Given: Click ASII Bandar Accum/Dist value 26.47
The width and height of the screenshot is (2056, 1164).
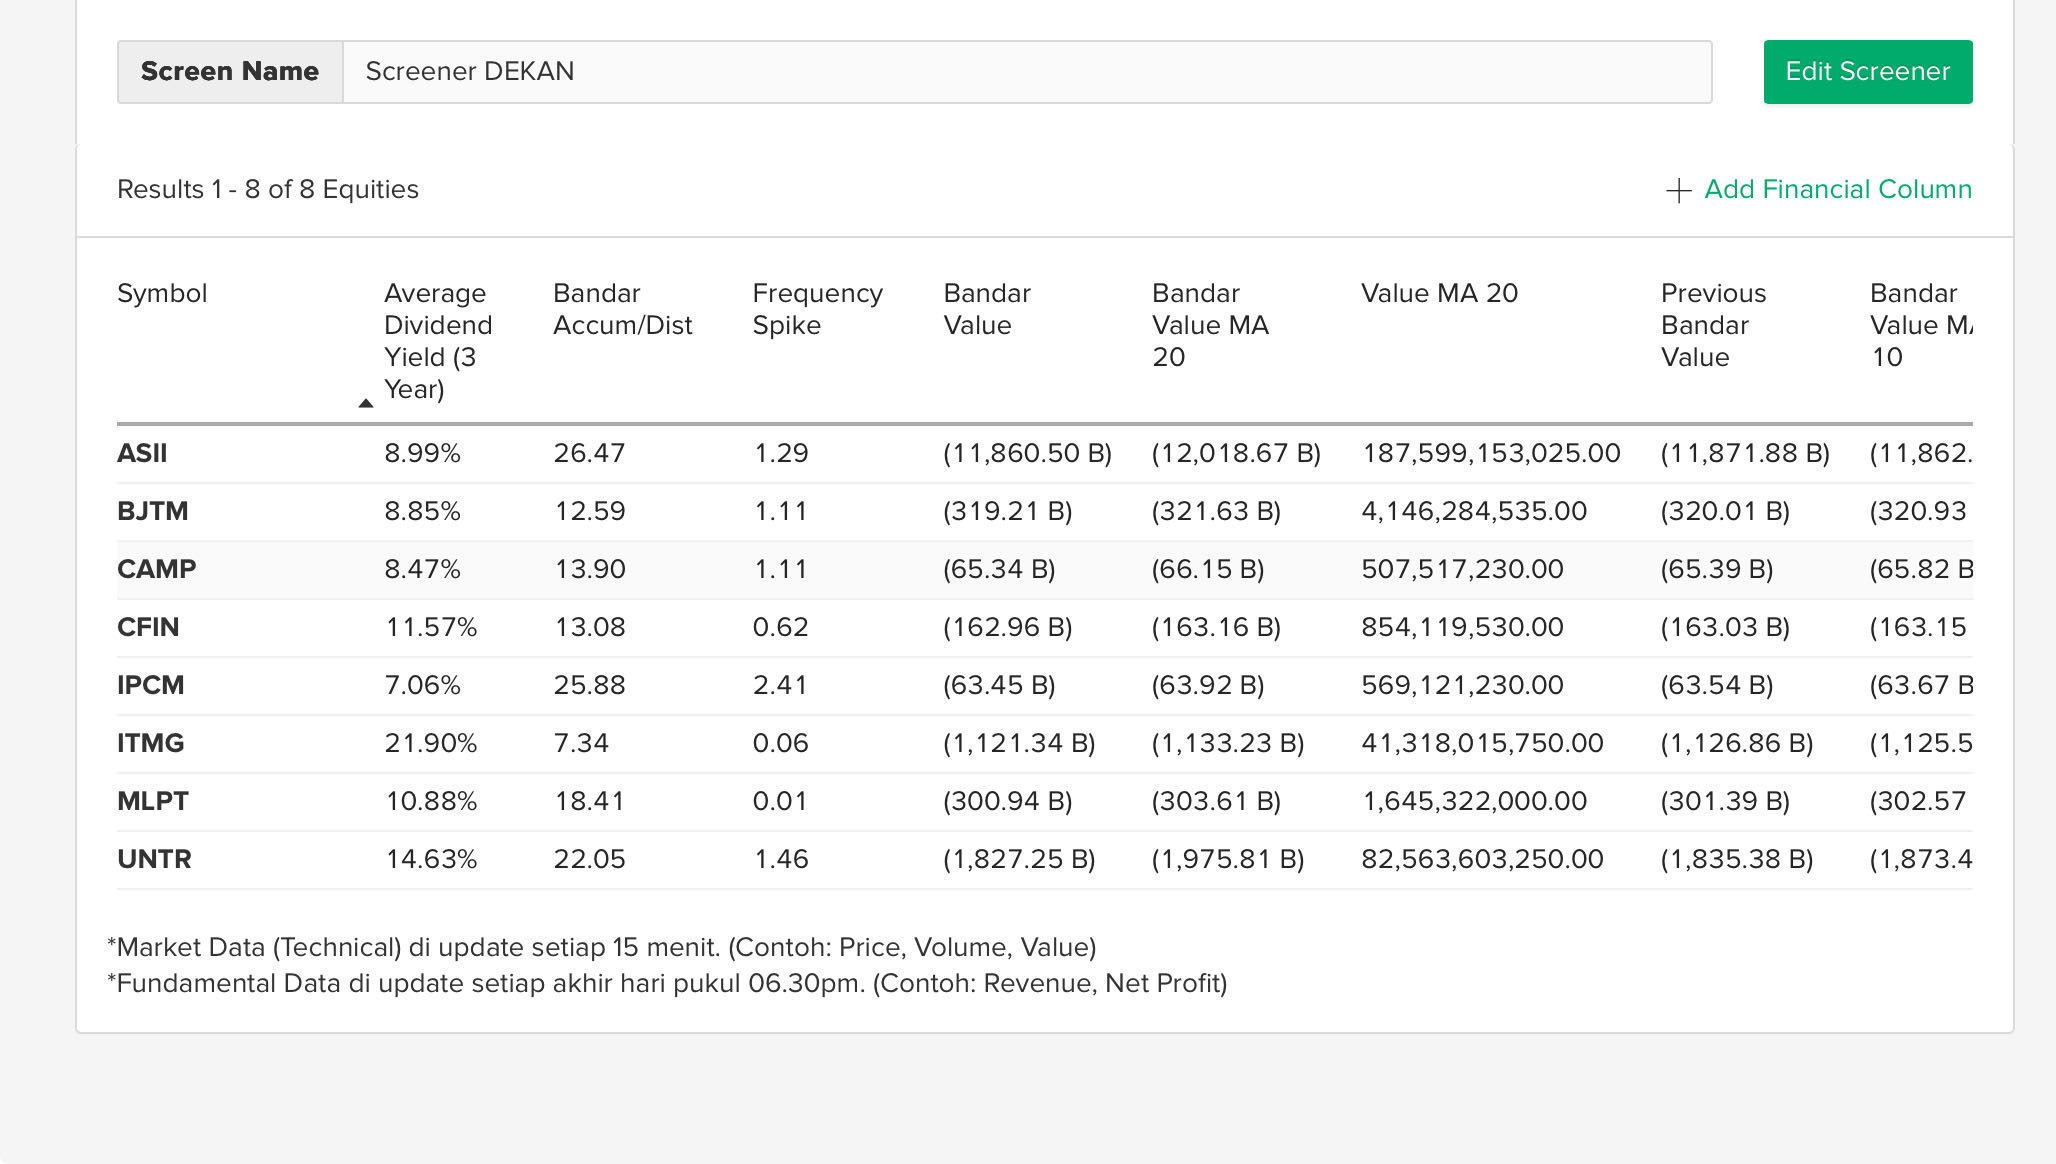Looking at the screenshot, I should point(589,453).
